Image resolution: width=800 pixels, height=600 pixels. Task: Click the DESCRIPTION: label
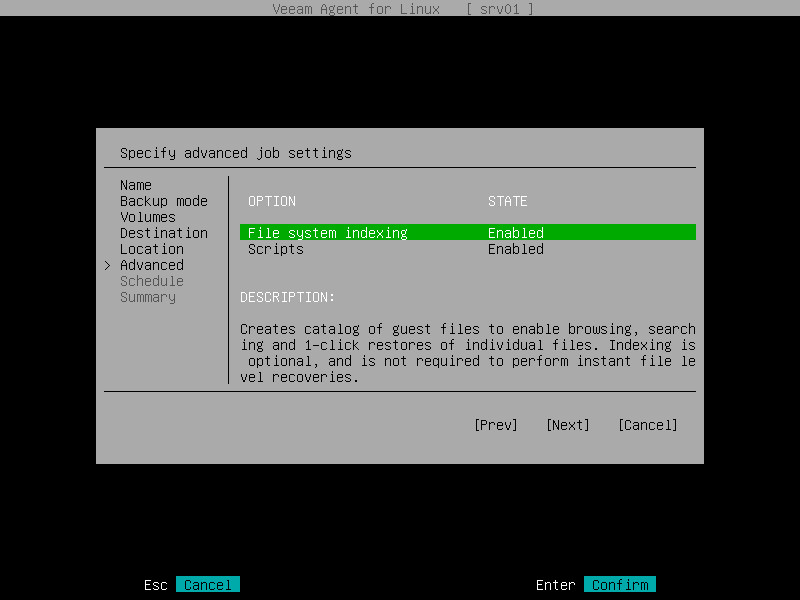click(x=287, y=297)
